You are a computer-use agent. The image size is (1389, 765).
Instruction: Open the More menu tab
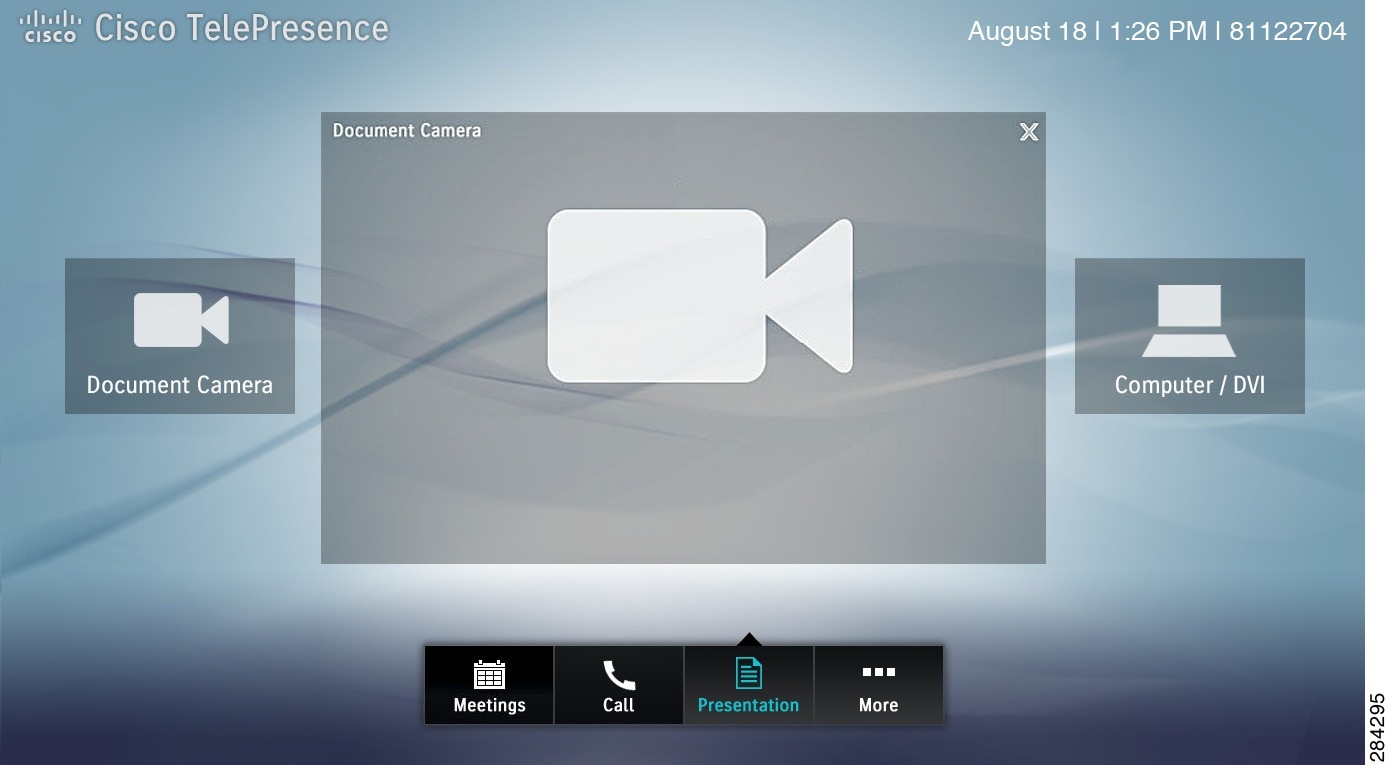click(879, 685)
